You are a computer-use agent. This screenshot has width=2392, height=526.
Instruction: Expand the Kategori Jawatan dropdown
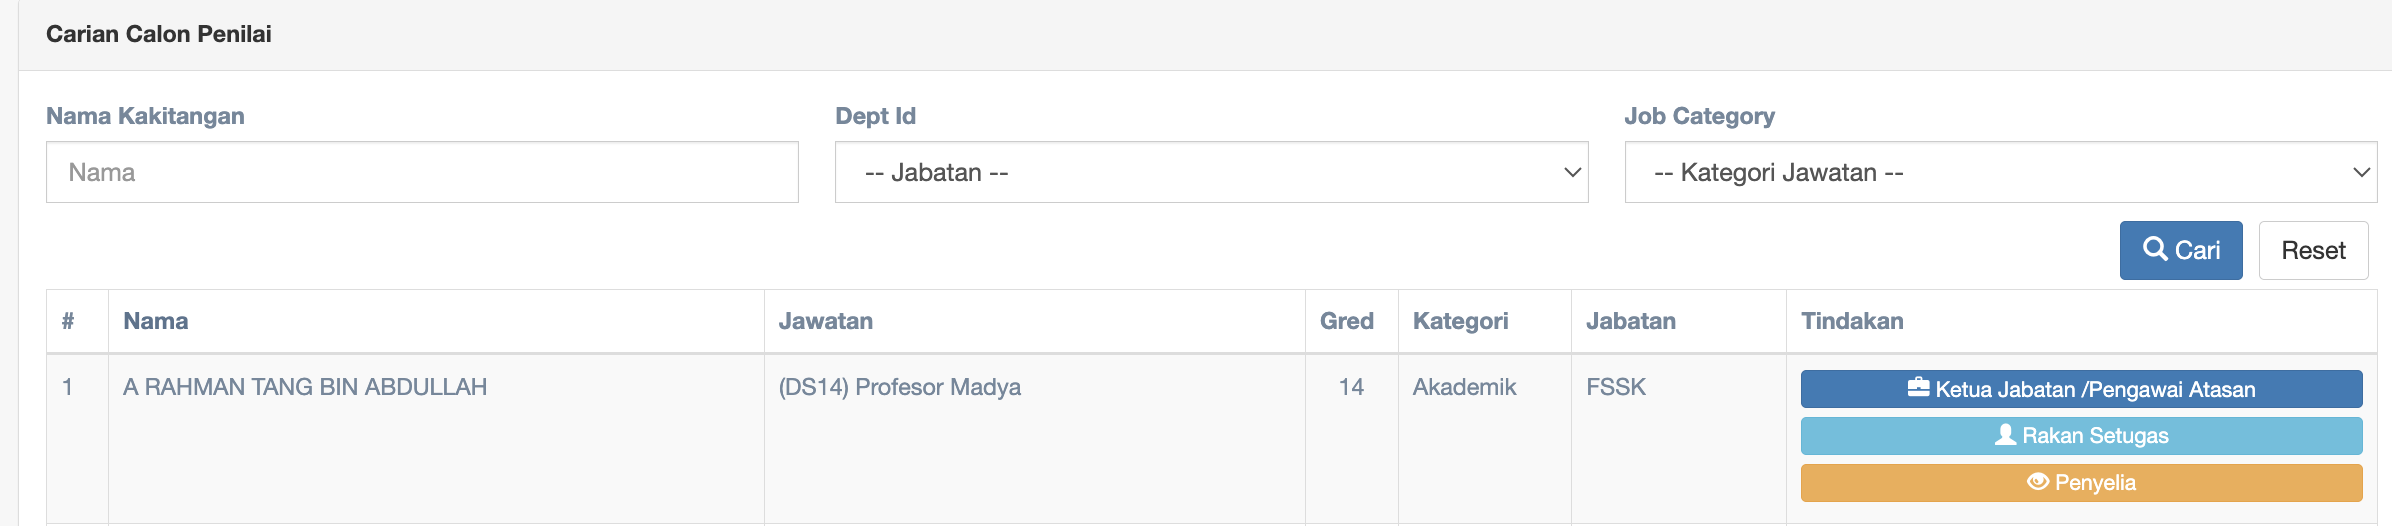click(x=2000, y=173)
